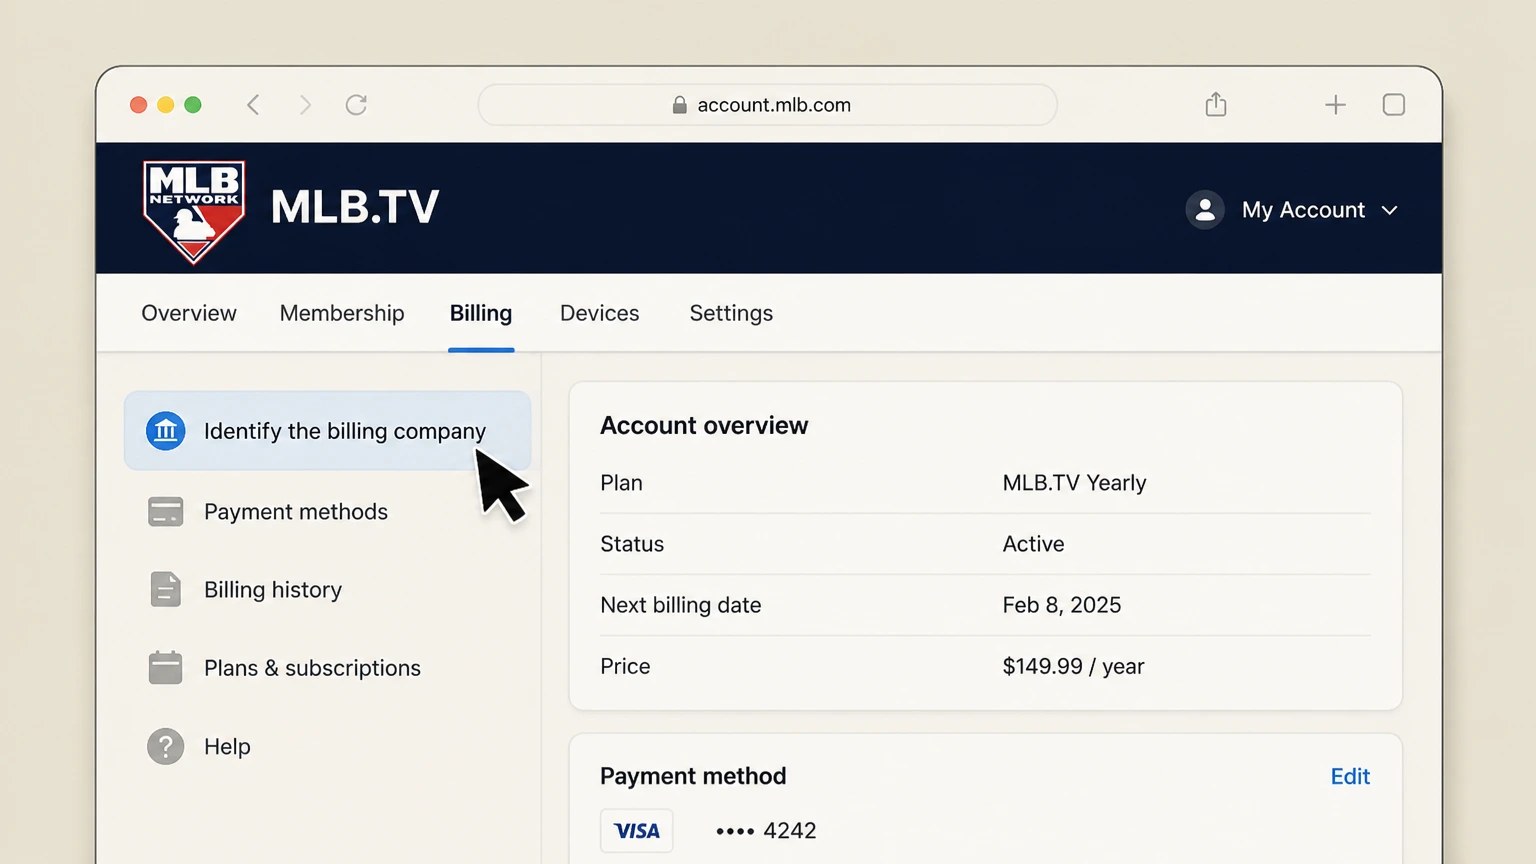The height and width of the screenshot is (864, 1536).
Task: Click the $149.99 / year price
Action: click(1073, 666)
